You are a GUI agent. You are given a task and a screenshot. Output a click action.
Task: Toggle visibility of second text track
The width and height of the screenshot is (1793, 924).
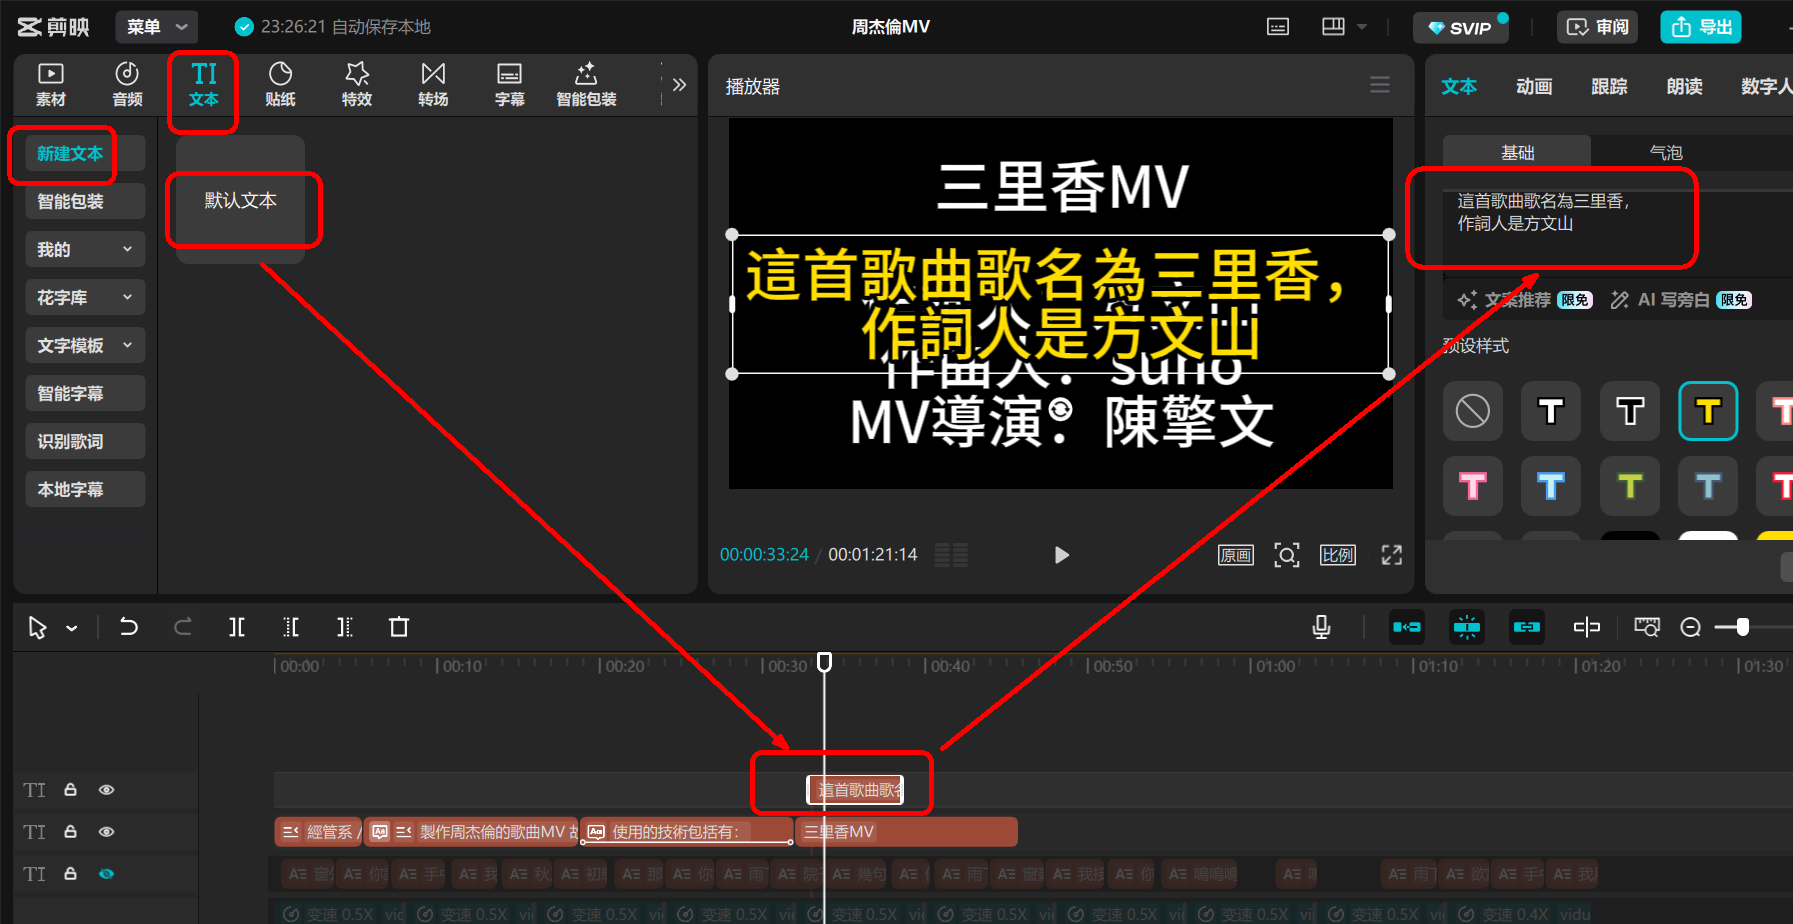click(106, 832)
